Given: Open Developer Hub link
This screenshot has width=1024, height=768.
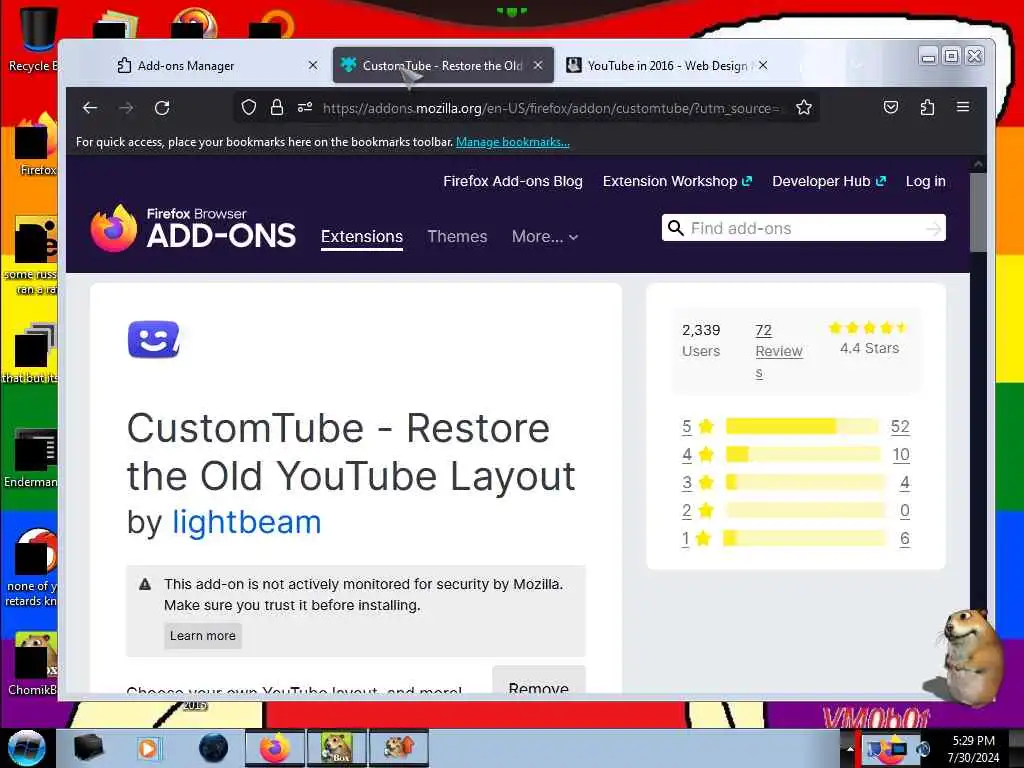Looking at the screenshot, I should click(829, 182).
